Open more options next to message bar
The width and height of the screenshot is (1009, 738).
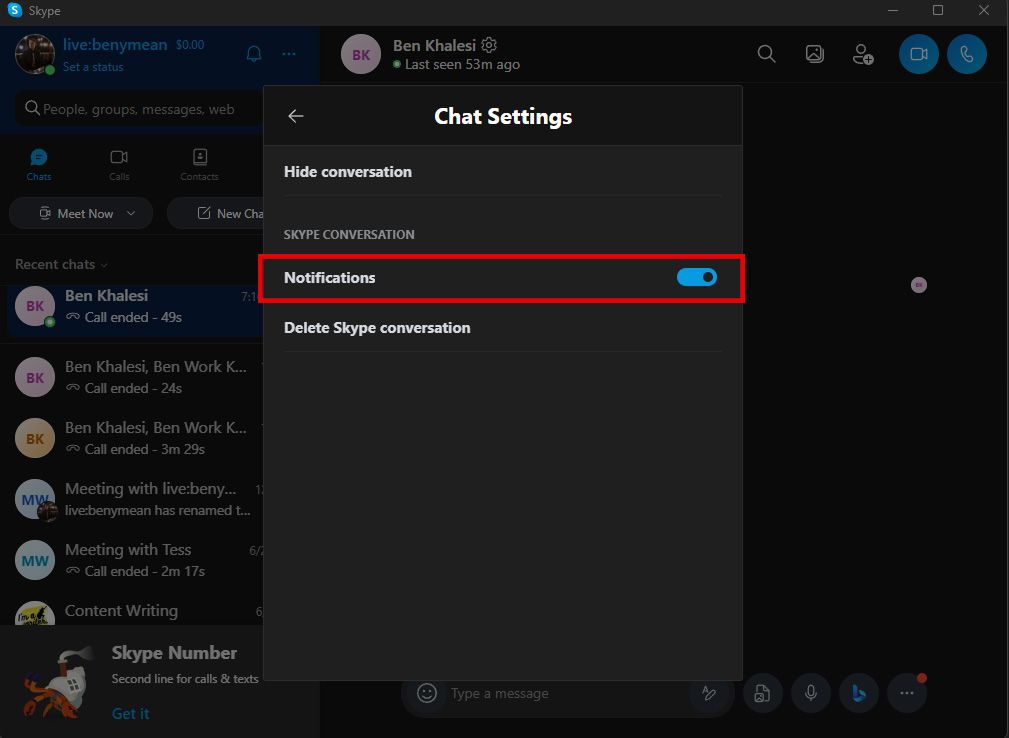(x=906, y=692)
